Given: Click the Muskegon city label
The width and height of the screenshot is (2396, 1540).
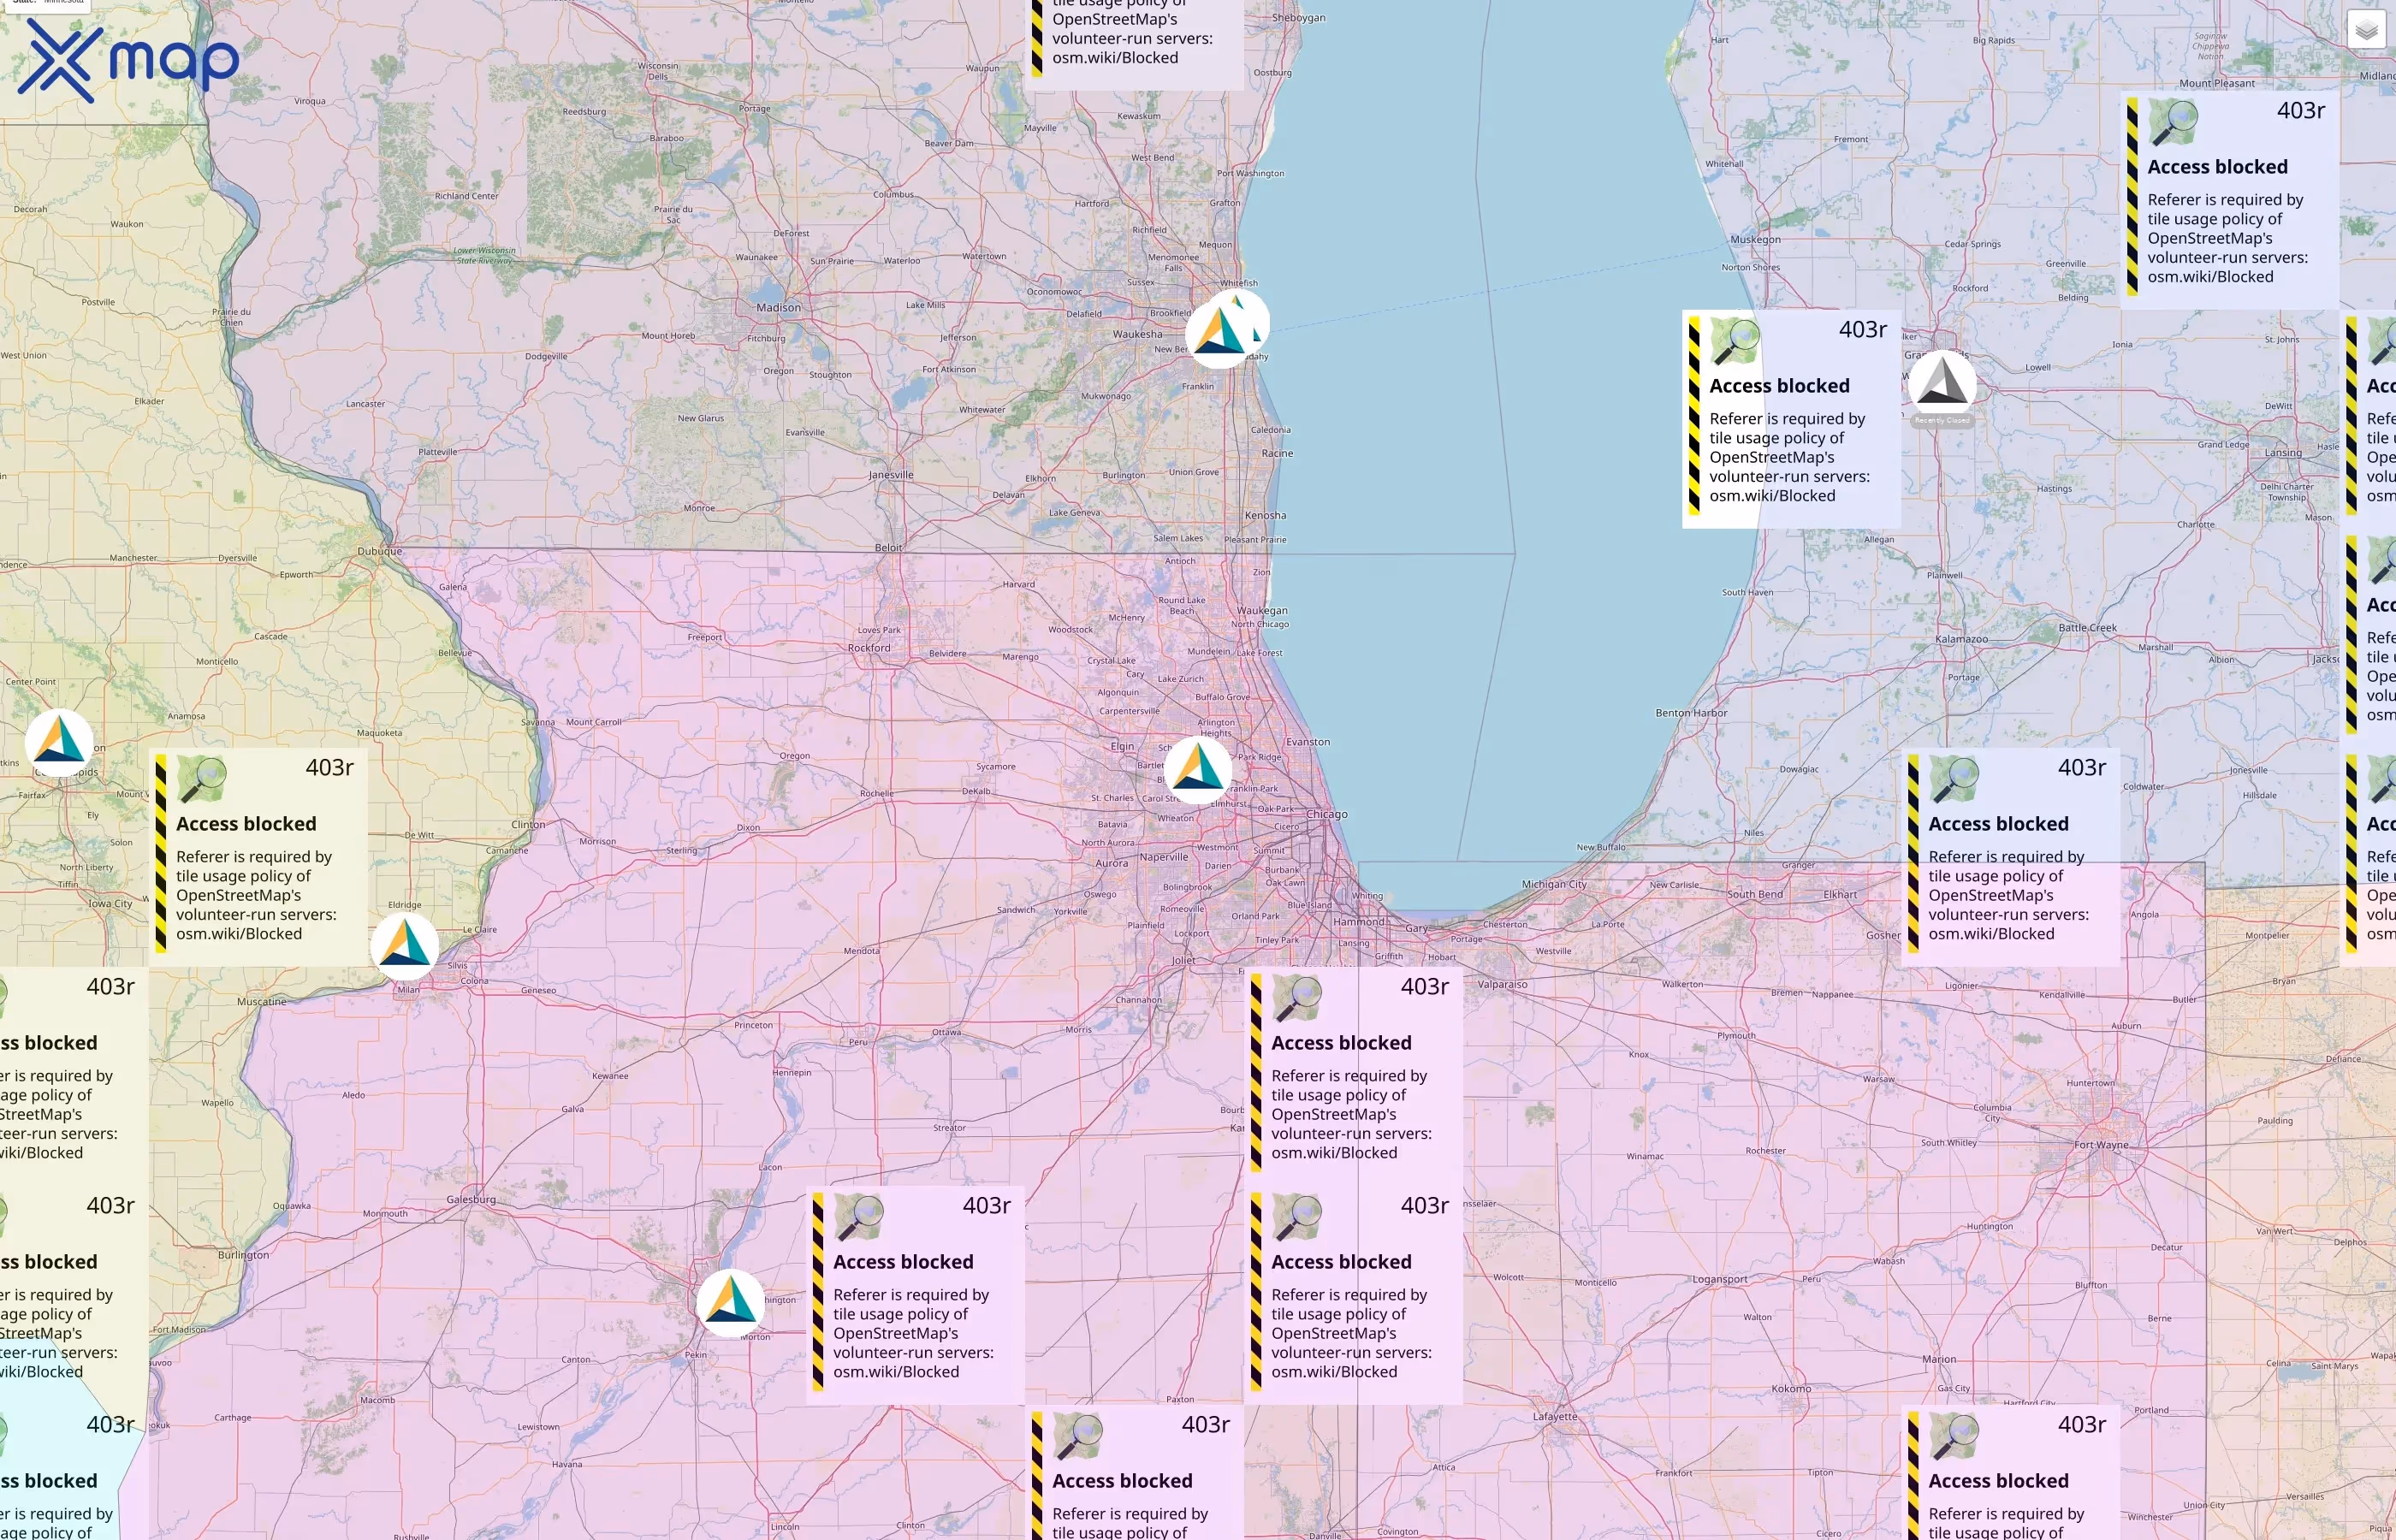Looking at the screenshot, I should (x=1755, y=240).
